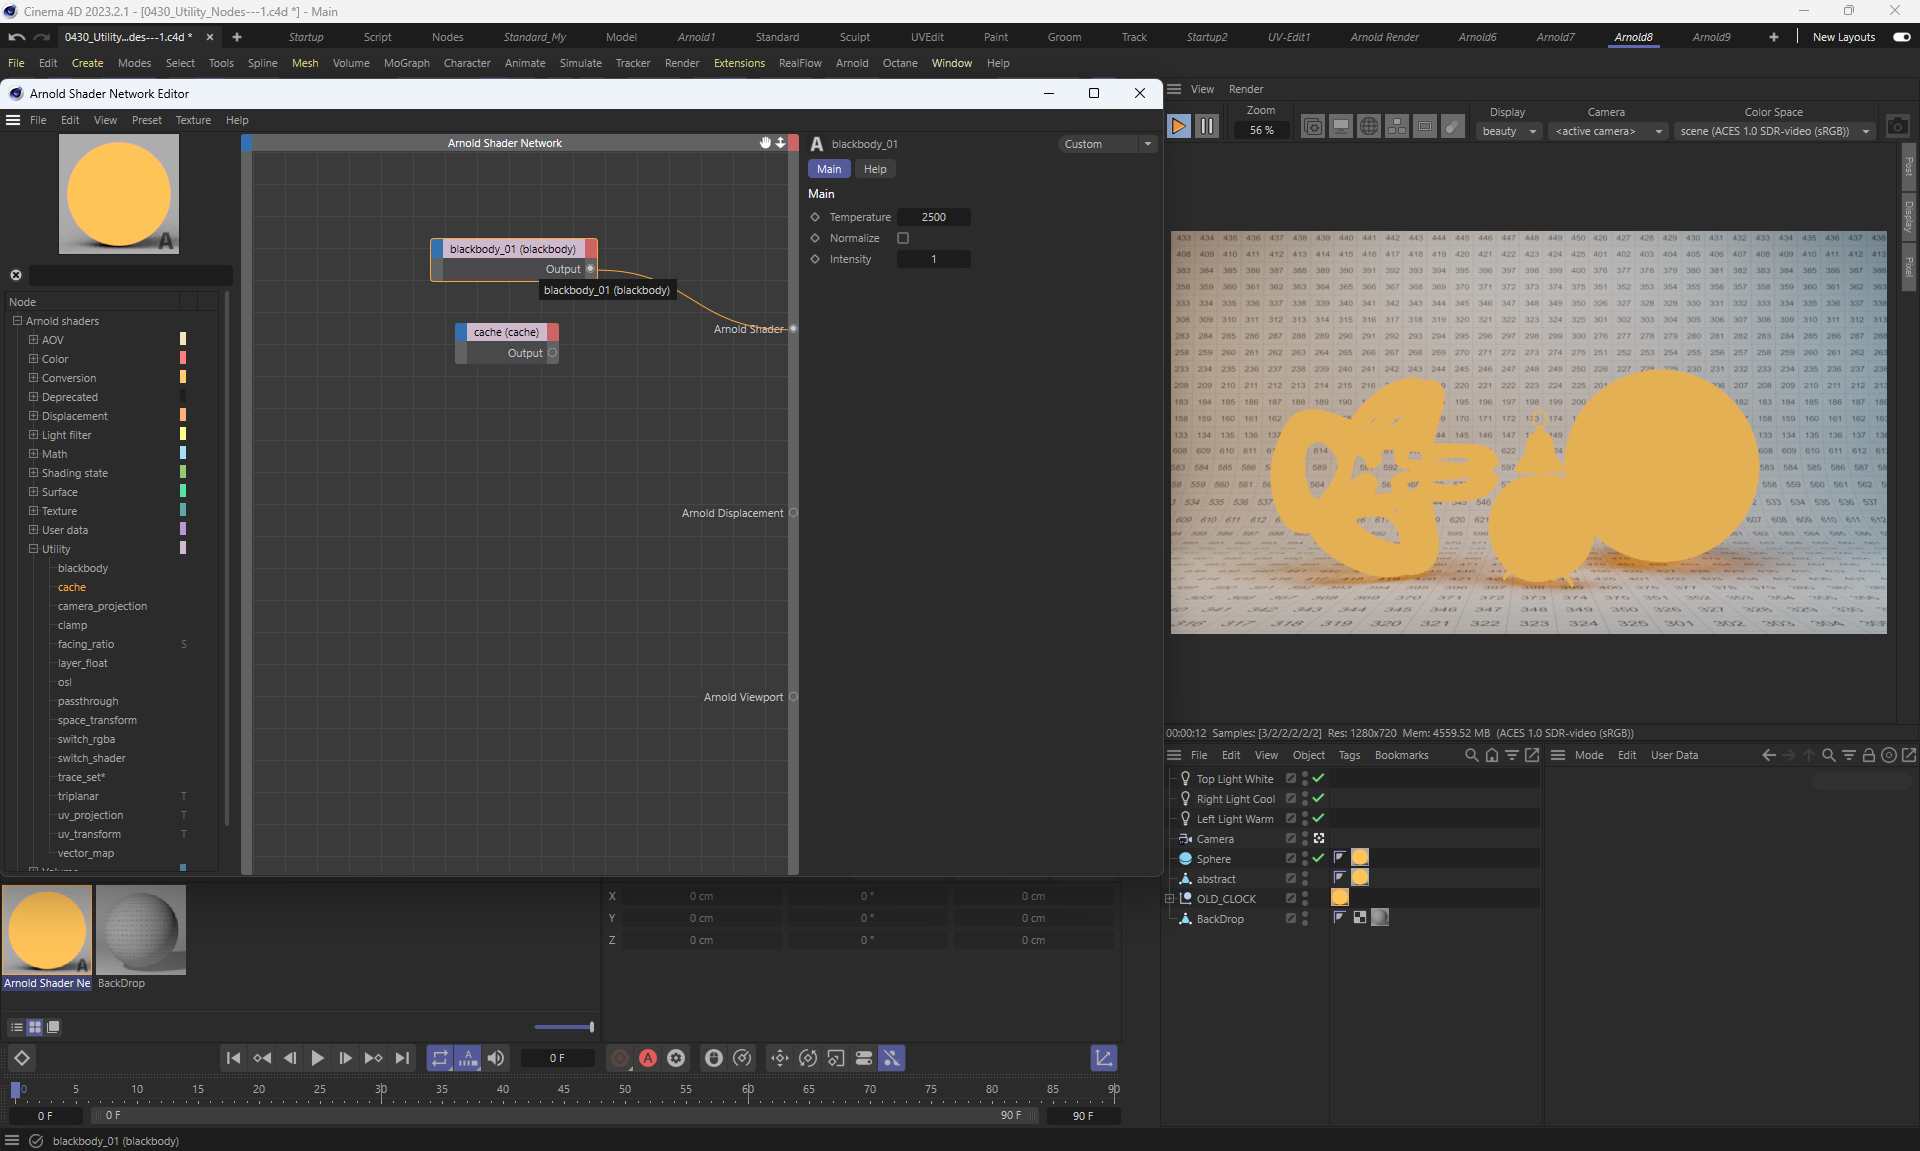Toggle Top Light White enabled checkmark
Screen dimensions: 1920x1151
(x=1318, y=778)
